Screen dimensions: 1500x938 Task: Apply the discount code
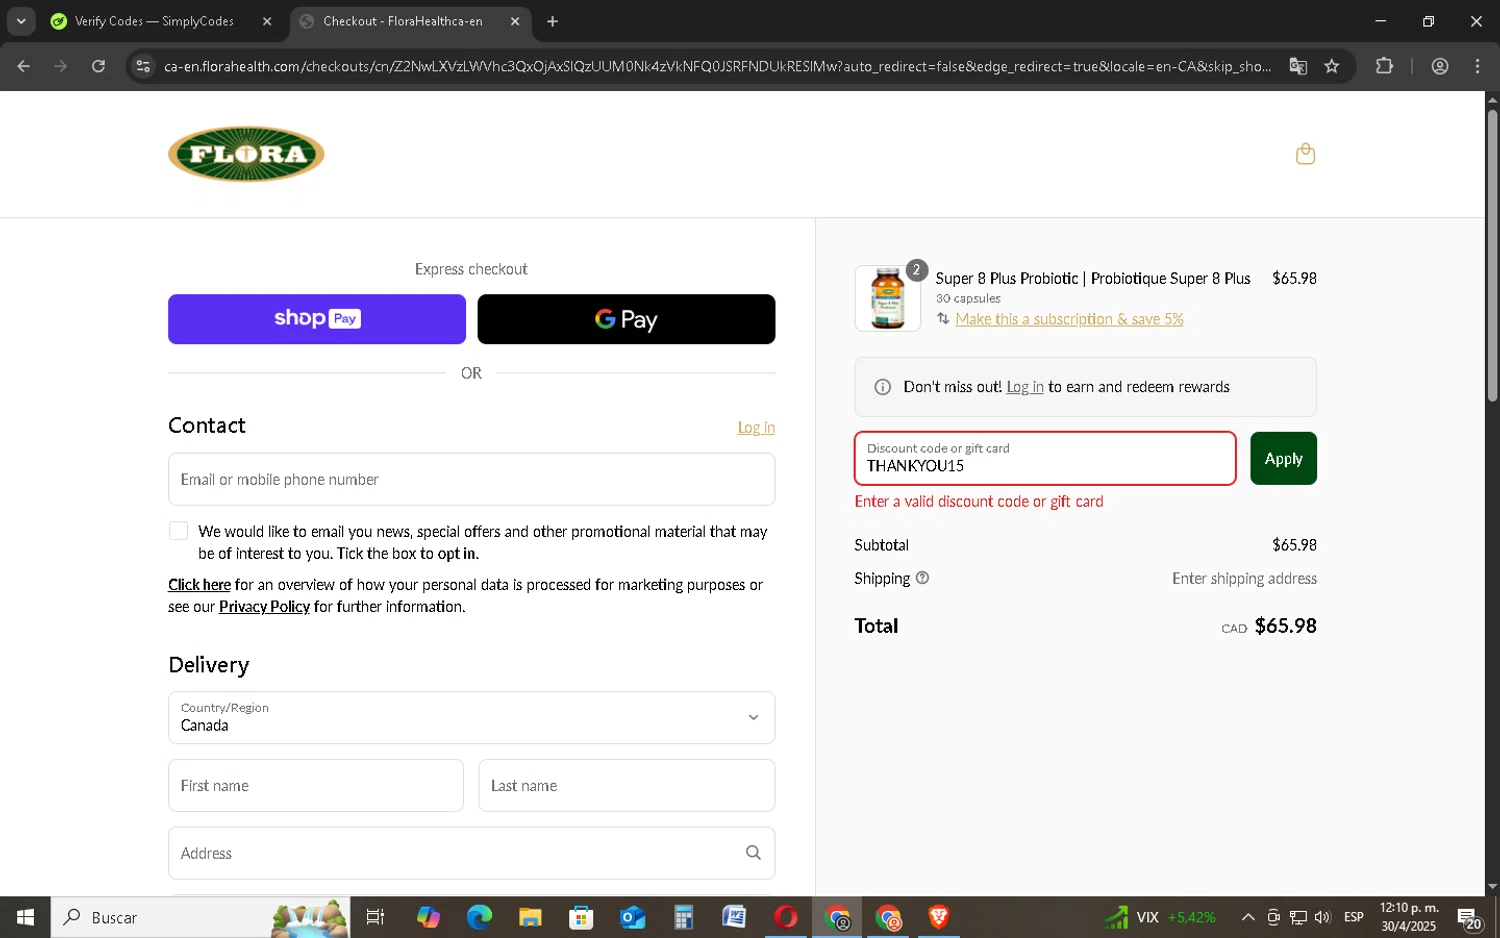coord(1283,458)
